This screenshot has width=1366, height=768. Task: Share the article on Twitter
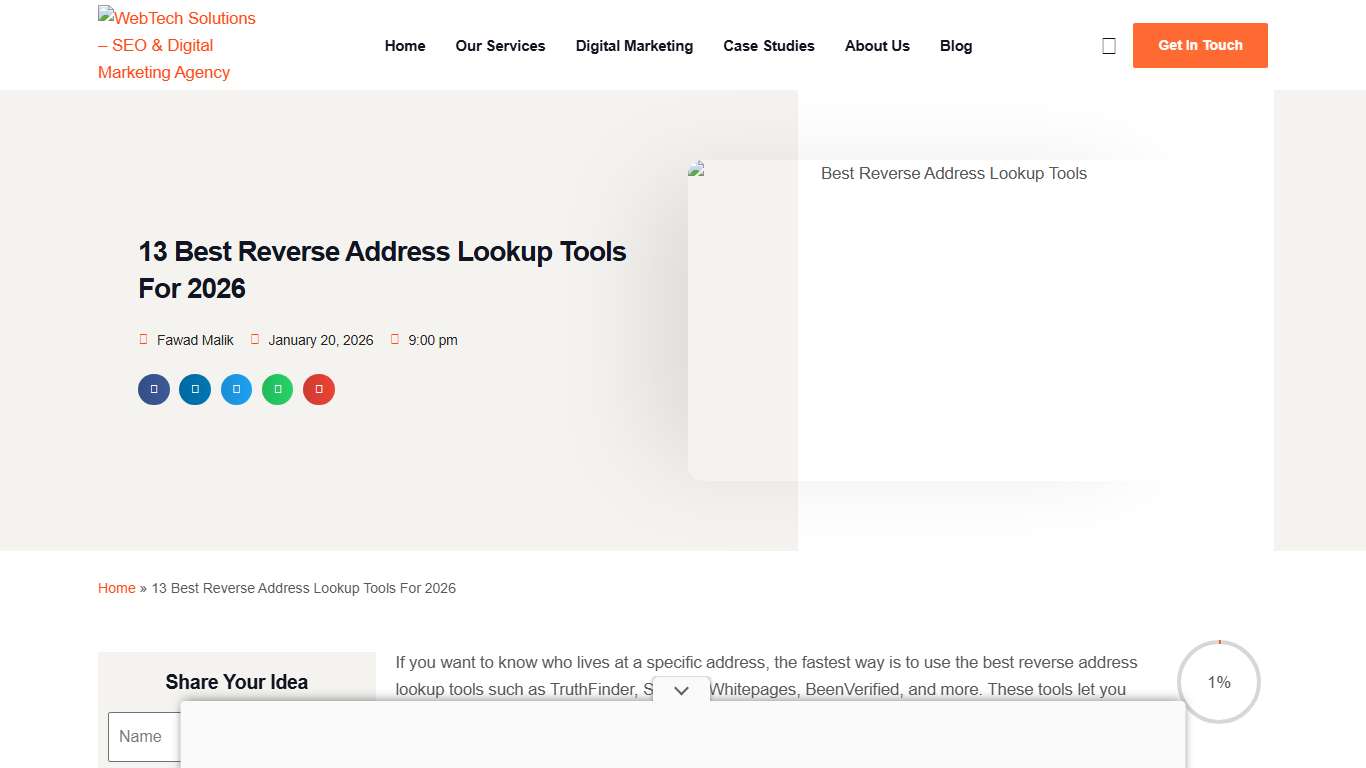point(236,389)
